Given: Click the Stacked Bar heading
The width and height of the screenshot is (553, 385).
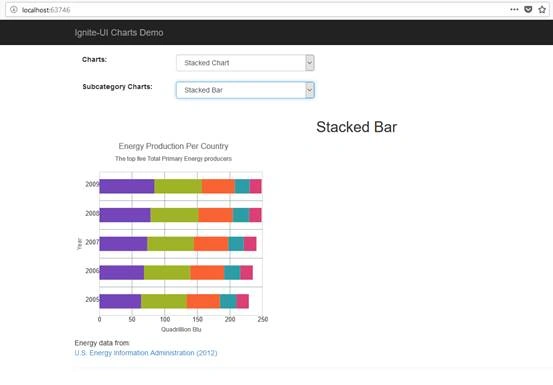Looking at the screenshot, I should (357, 127).
